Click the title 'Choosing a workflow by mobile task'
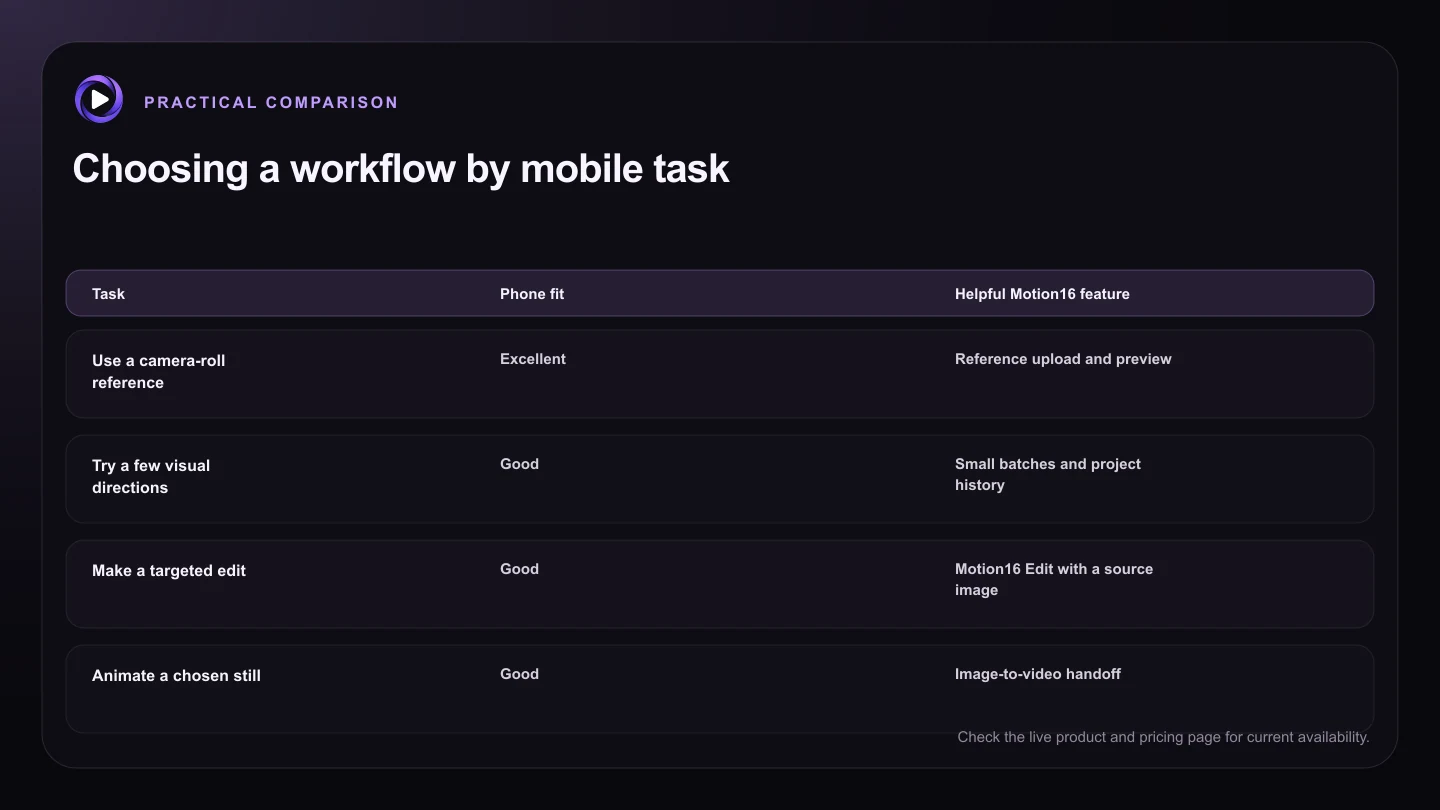This screenshot has height=810, width=1440. pos(401,168)
